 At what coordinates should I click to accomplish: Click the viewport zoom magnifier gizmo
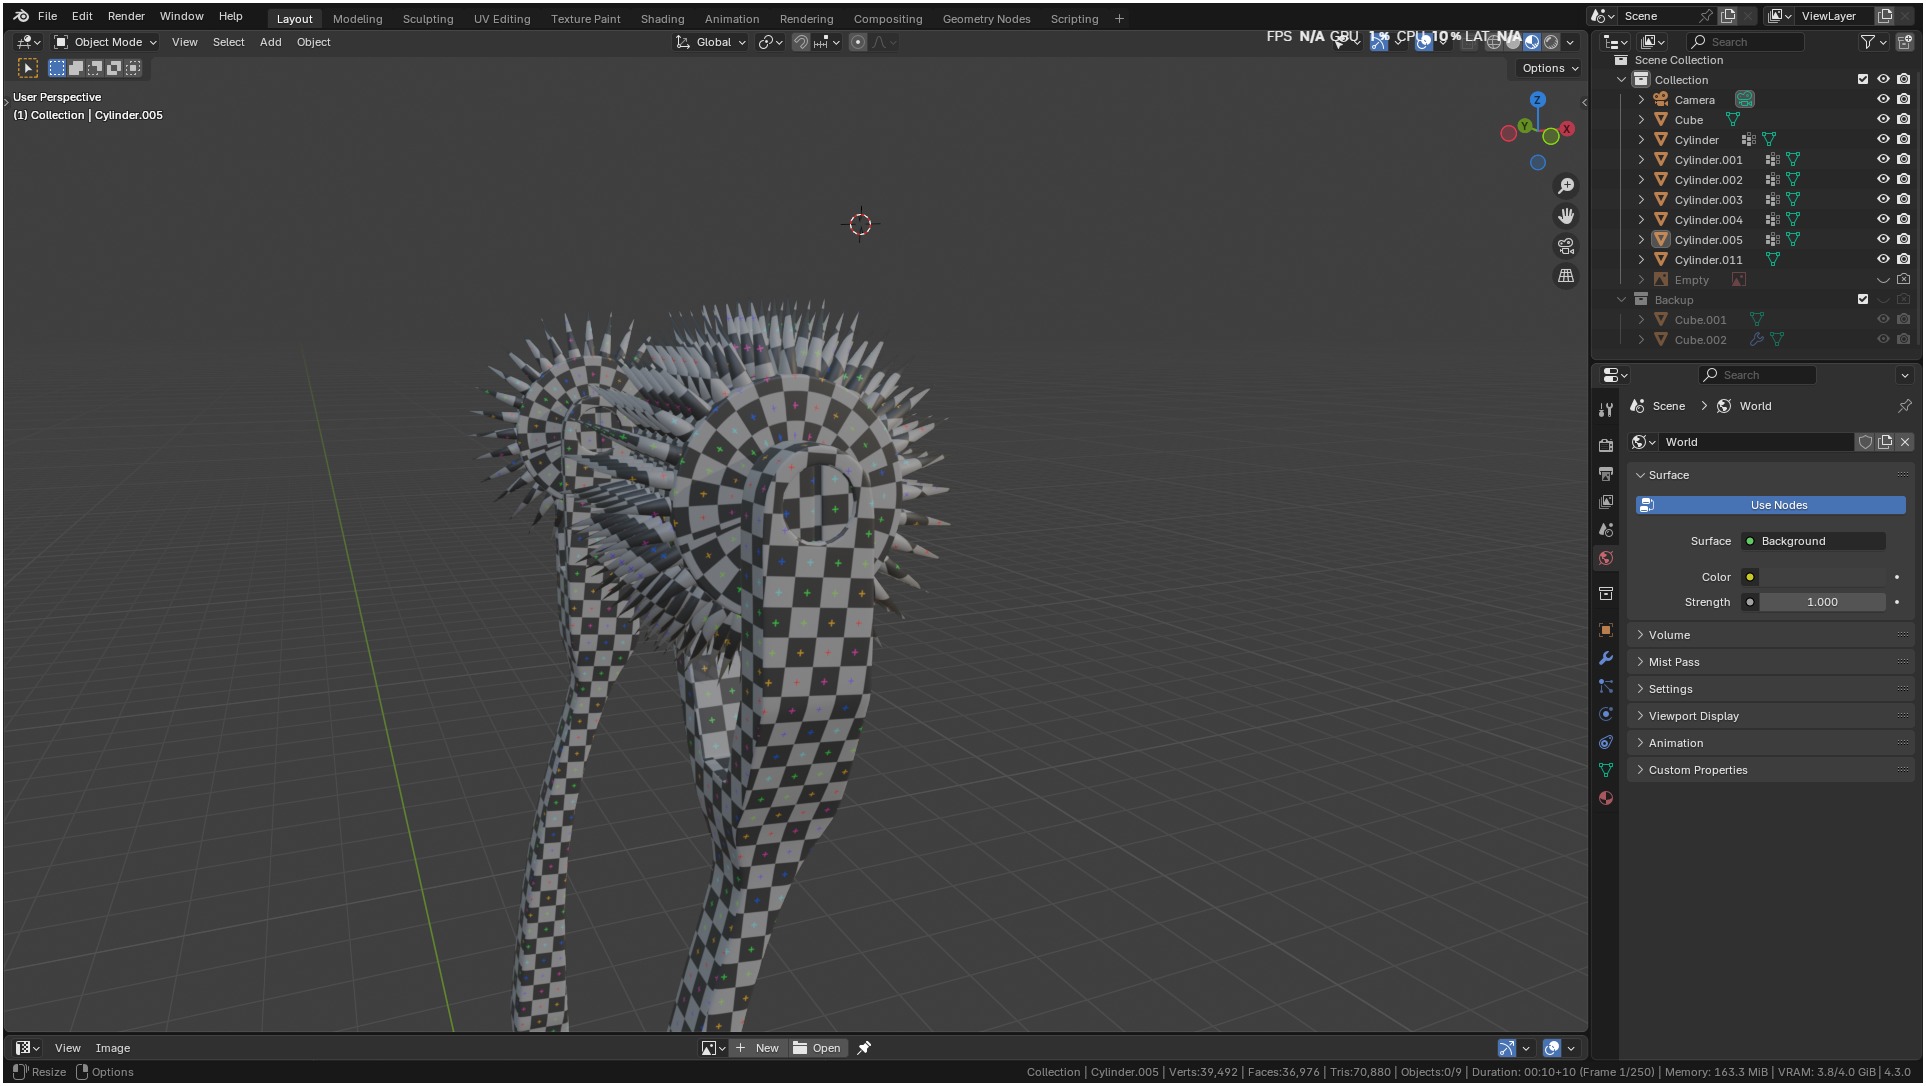point(1566,186)
